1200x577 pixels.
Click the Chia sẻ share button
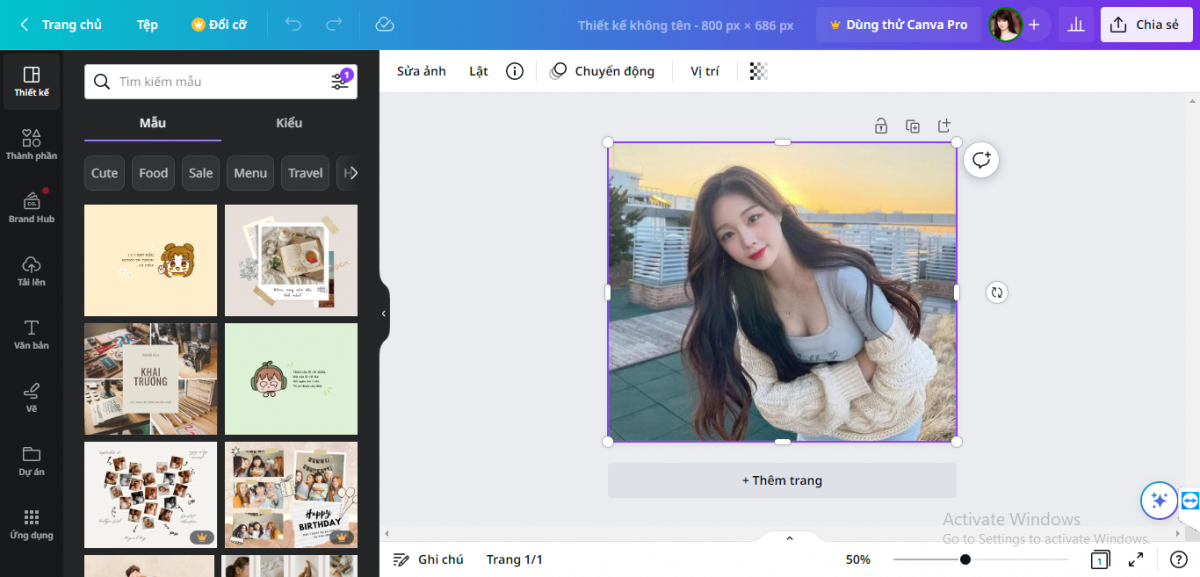1146,24
